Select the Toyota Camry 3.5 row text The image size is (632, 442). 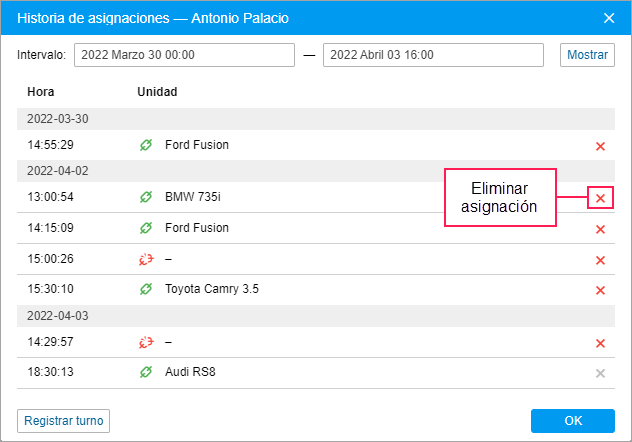pyautogui.click(x=212, y=289)
